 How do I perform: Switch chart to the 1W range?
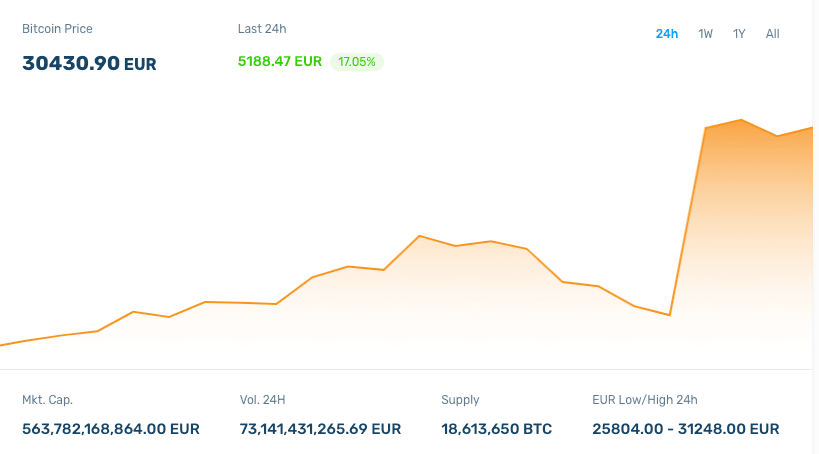(705, 34)
